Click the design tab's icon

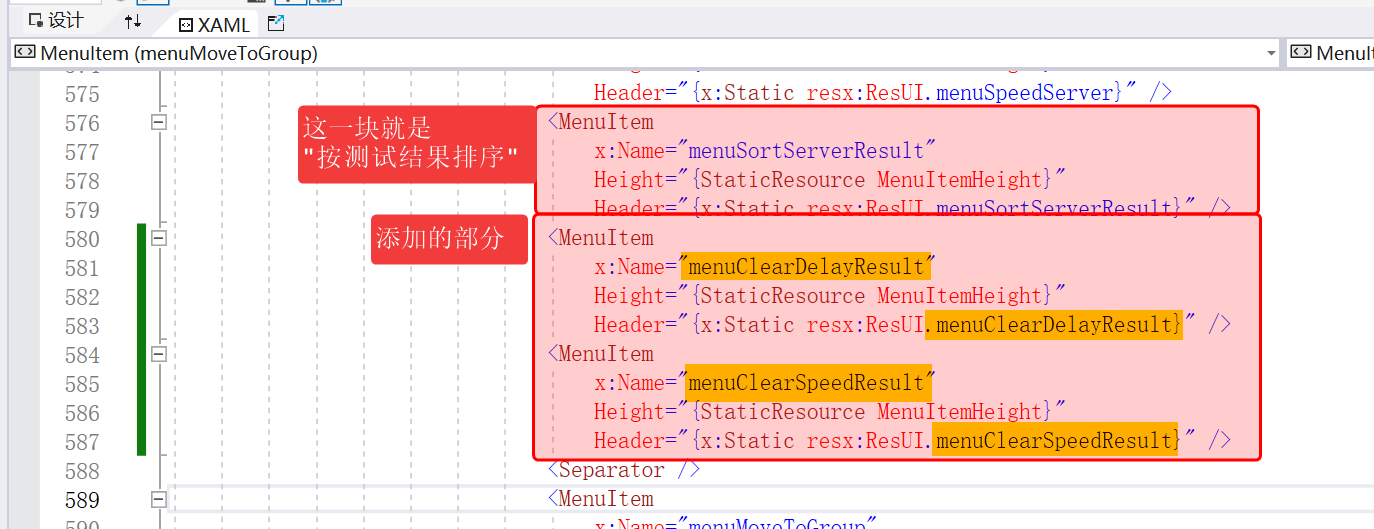coord(35,21)
